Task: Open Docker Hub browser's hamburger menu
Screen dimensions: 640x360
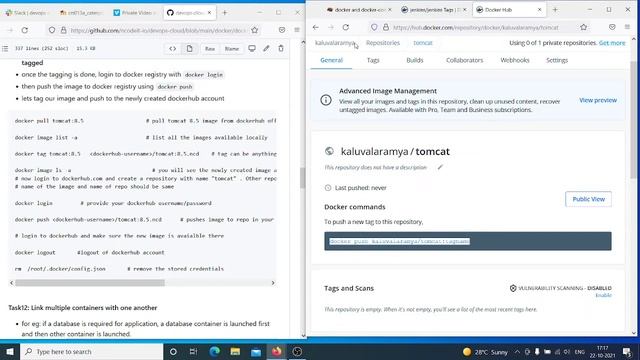Action: [x=627, y=27]
